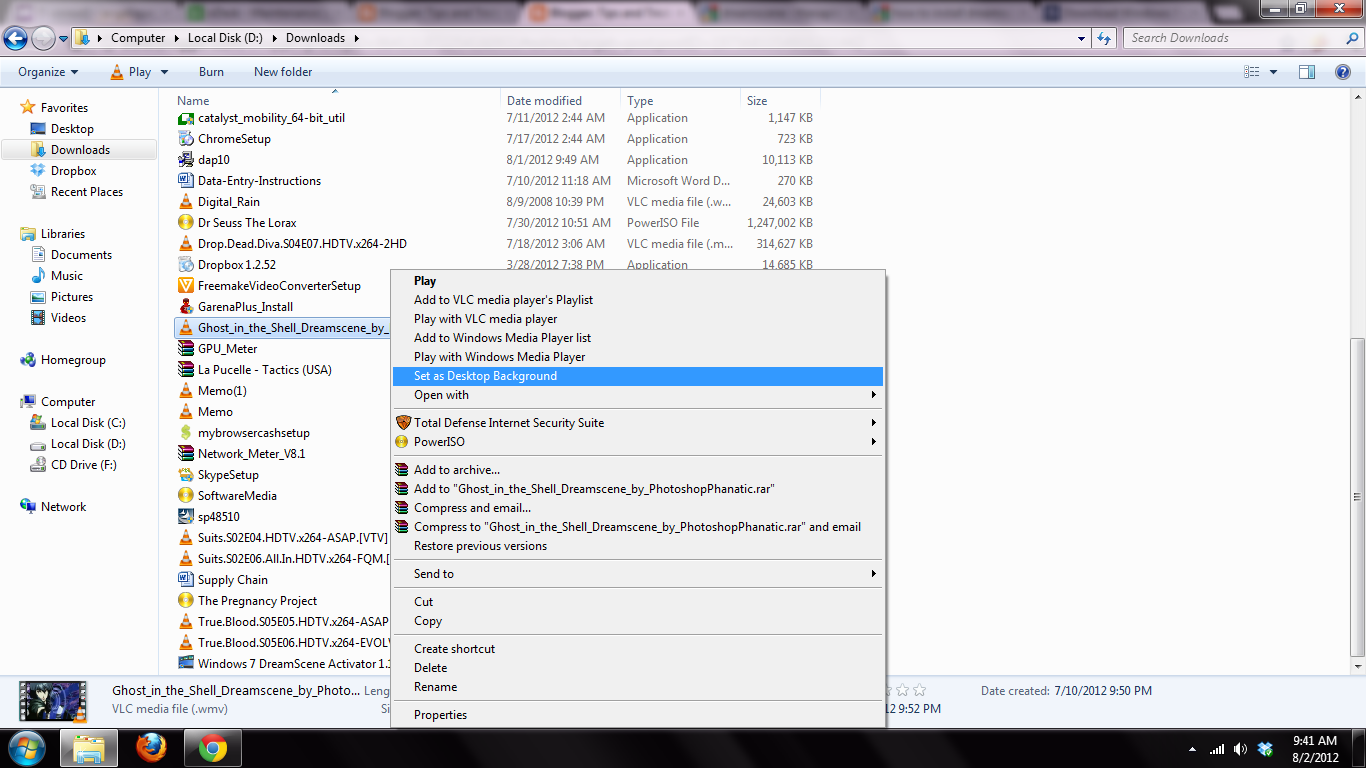This screenshot has width=1366, height=768.
Task: Select Restore previous versions
Action: [480, 546]
